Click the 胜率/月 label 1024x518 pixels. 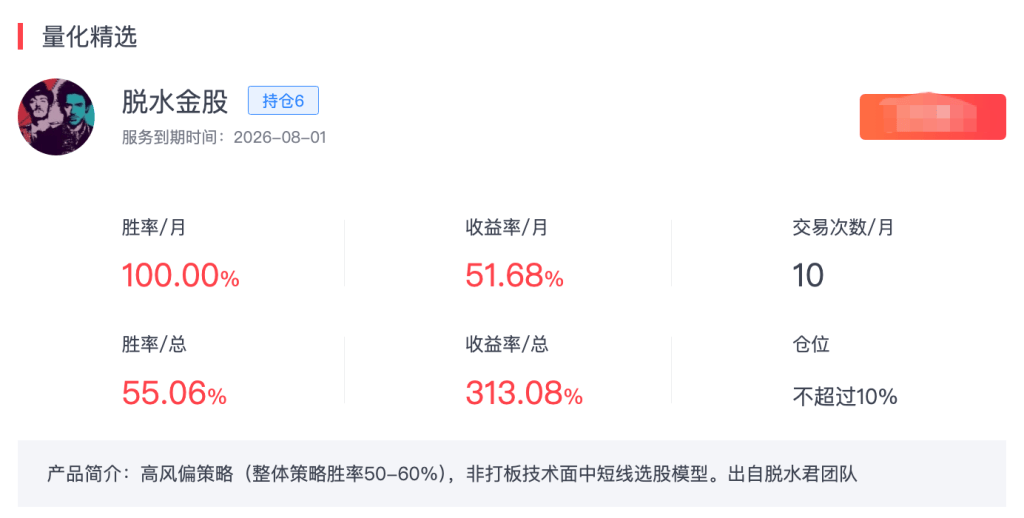pyautogui.click(x=154, y=227)
